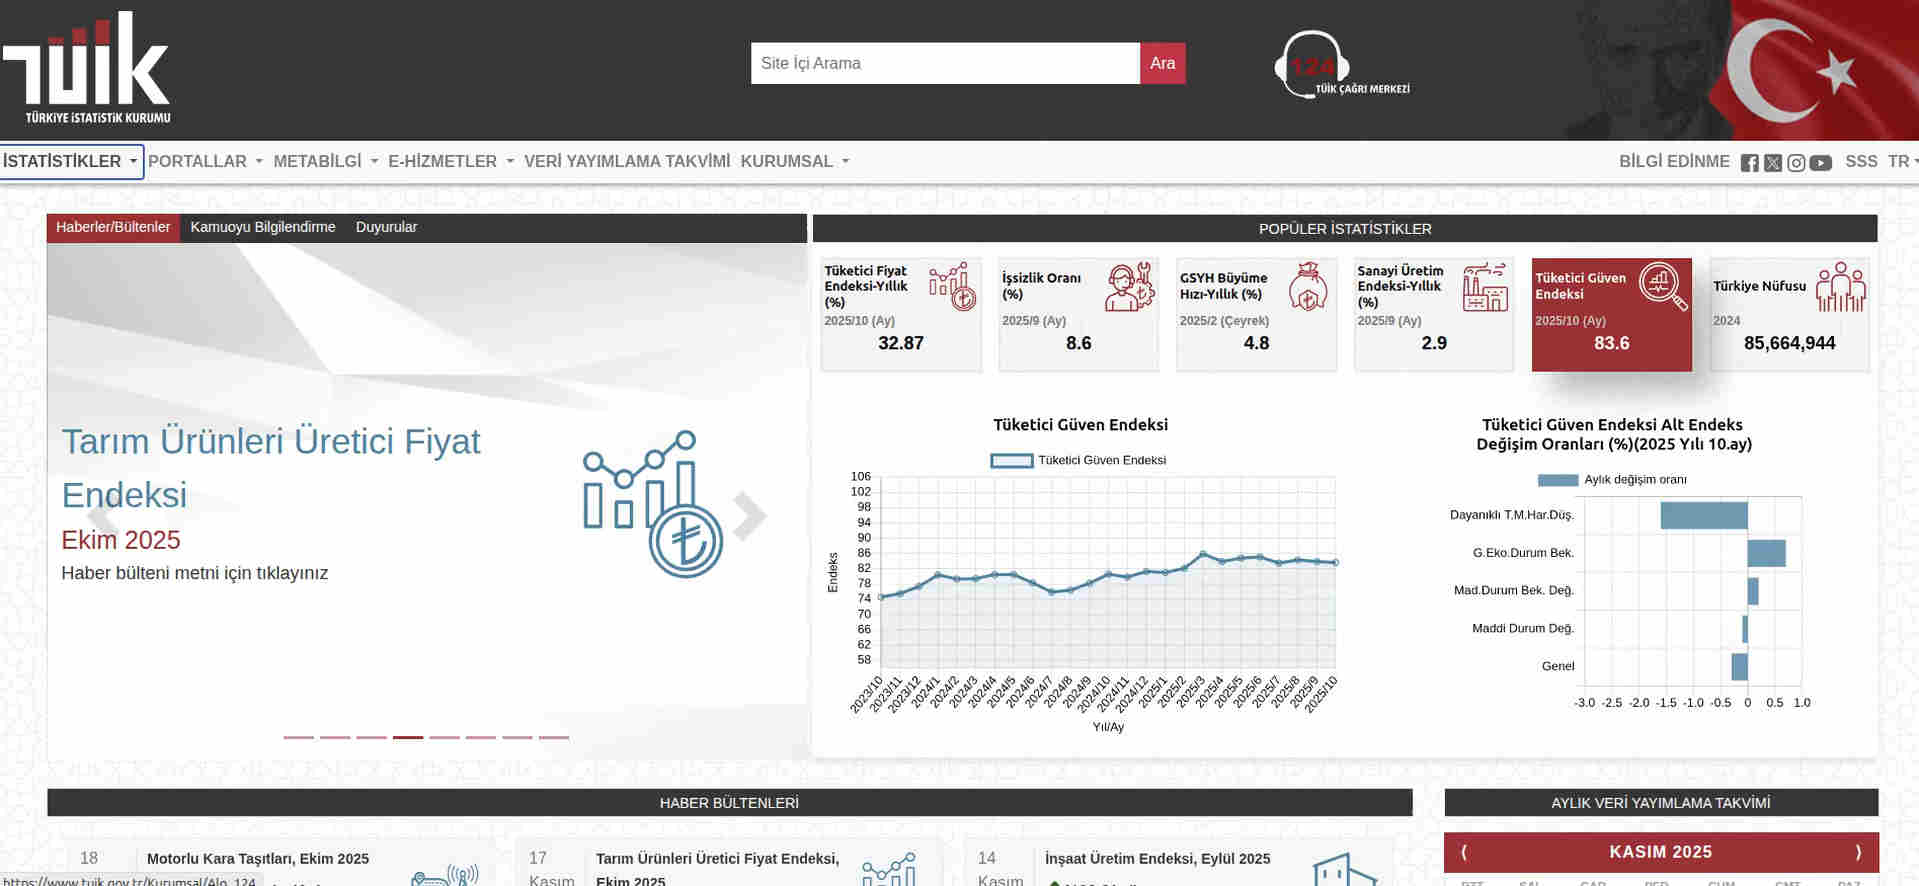Click the GSYH Büyüme money bag icon

(1308, 287)
